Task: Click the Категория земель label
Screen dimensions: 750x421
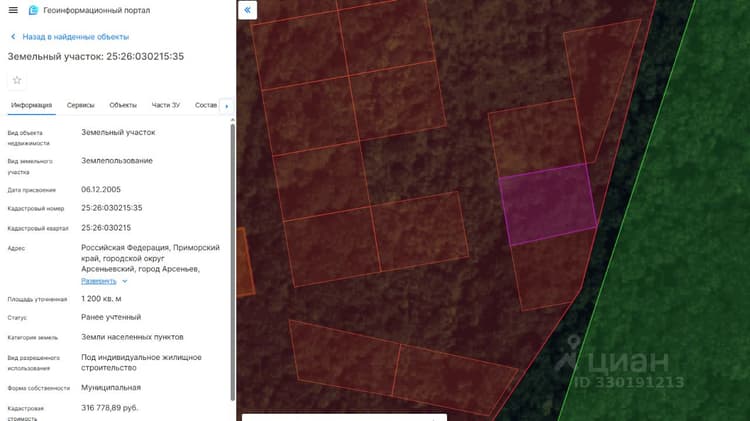Action: pos(33,338)
